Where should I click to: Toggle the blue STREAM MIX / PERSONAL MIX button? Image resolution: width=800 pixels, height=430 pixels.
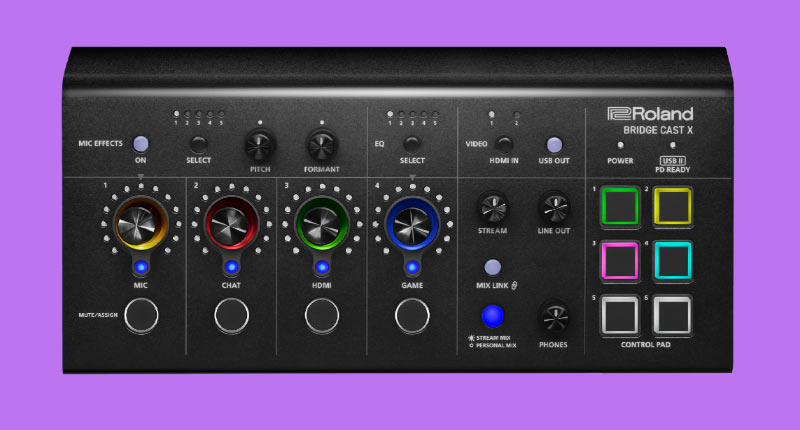[492, 316]
